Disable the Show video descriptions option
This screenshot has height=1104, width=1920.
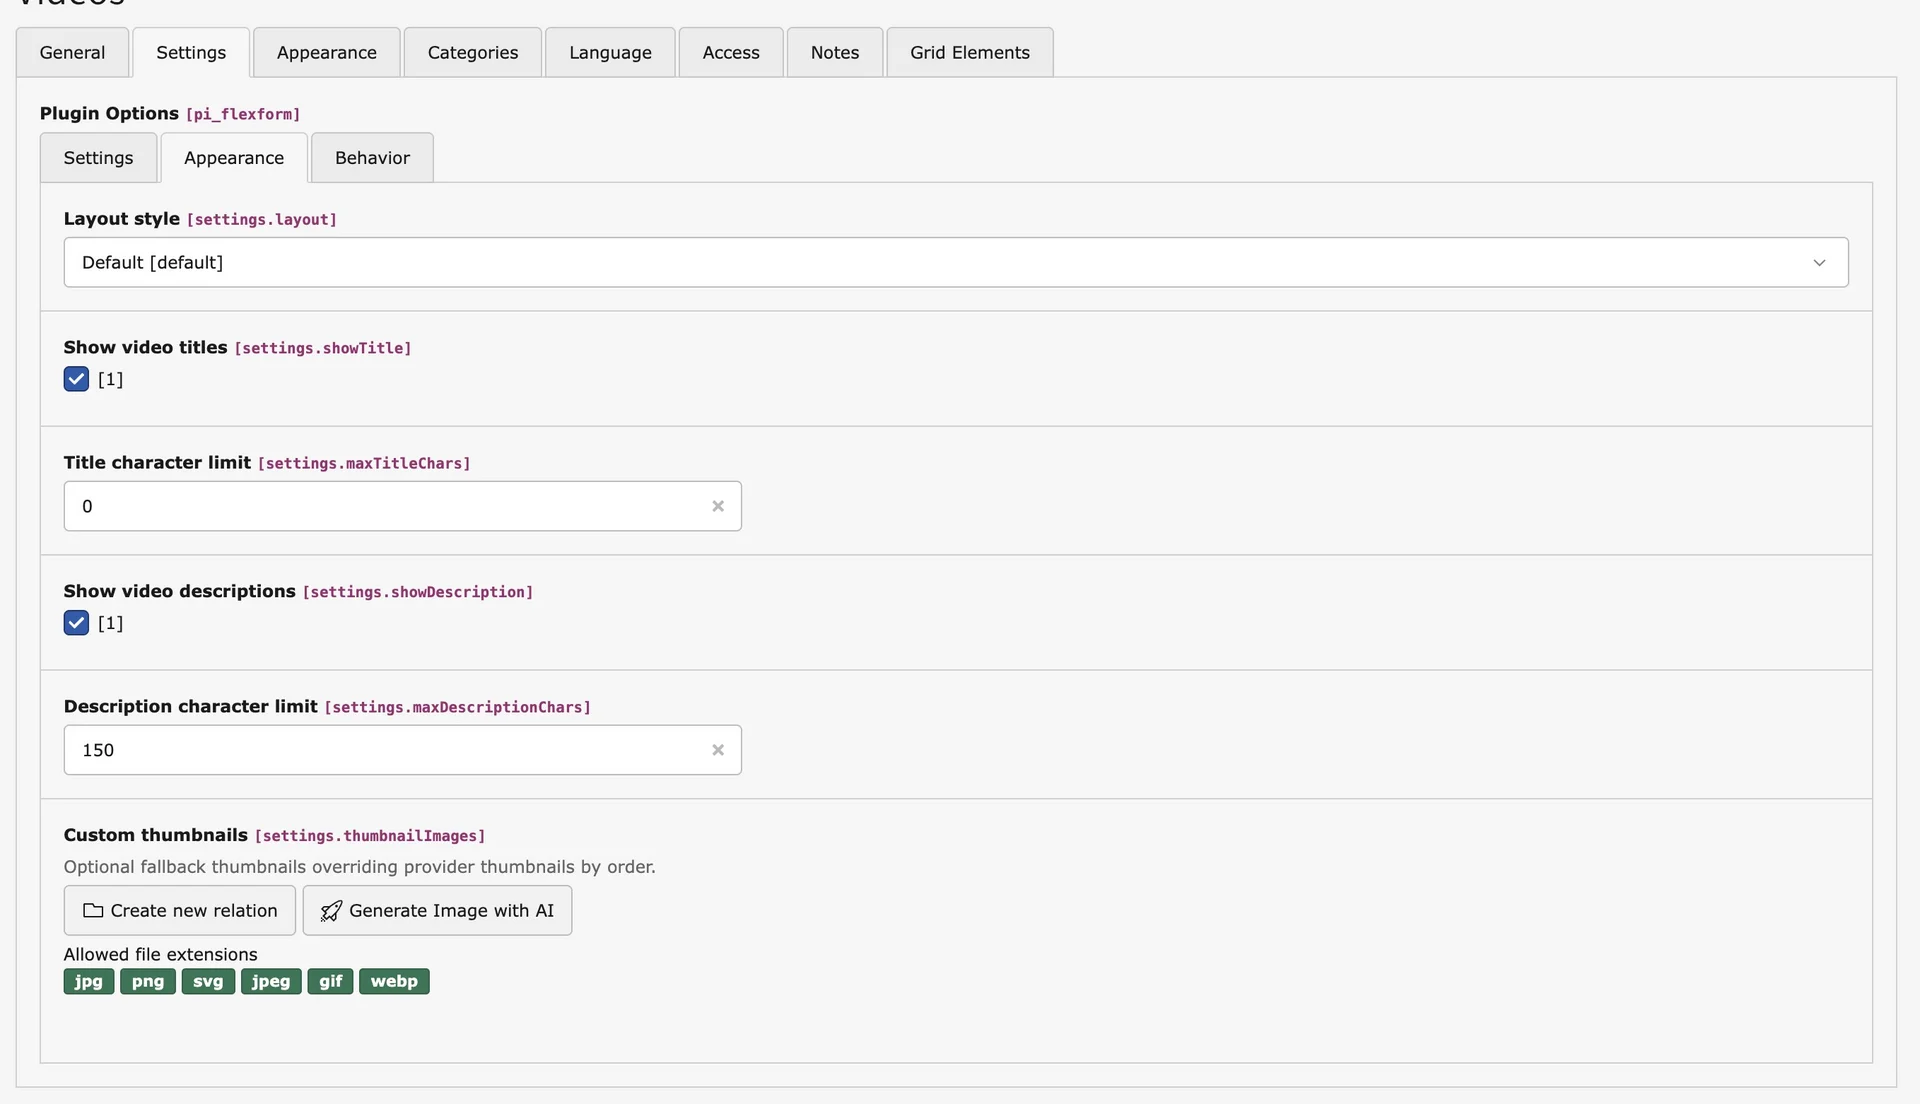click(75, 622)
